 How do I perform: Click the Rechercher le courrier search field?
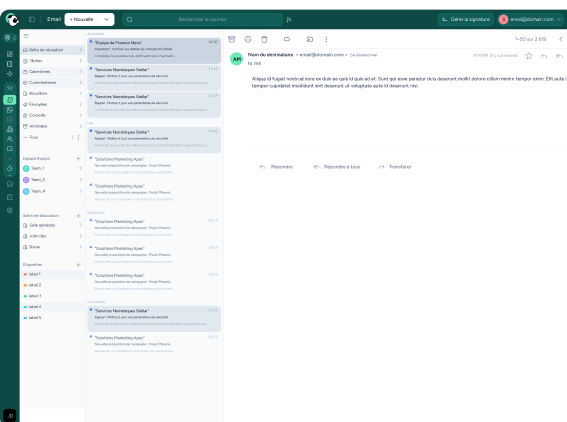(202, 20)
